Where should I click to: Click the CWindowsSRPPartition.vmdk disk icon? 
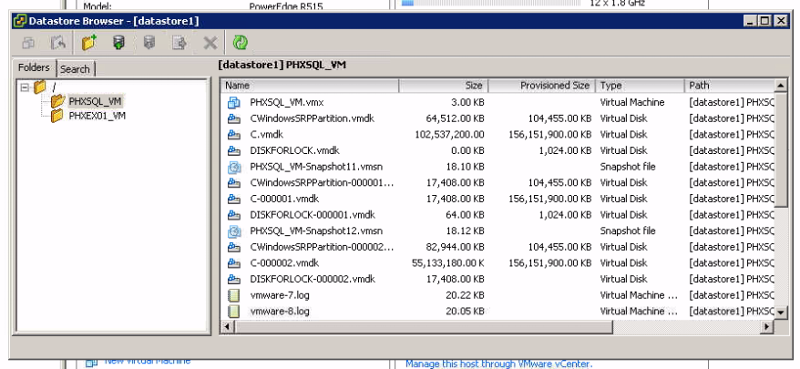[234, 119]
